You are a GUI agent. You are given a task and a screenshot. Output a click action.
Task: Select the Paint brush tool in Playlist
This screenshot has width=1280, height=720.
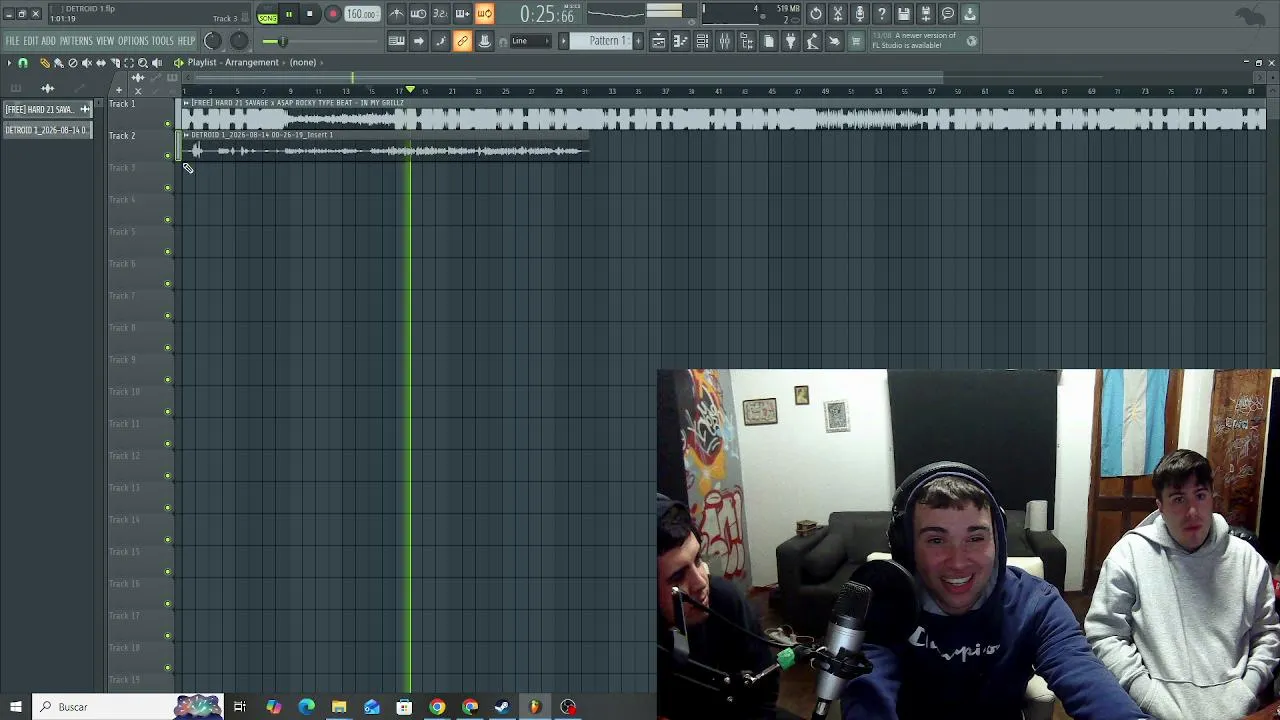click(58, 63)
